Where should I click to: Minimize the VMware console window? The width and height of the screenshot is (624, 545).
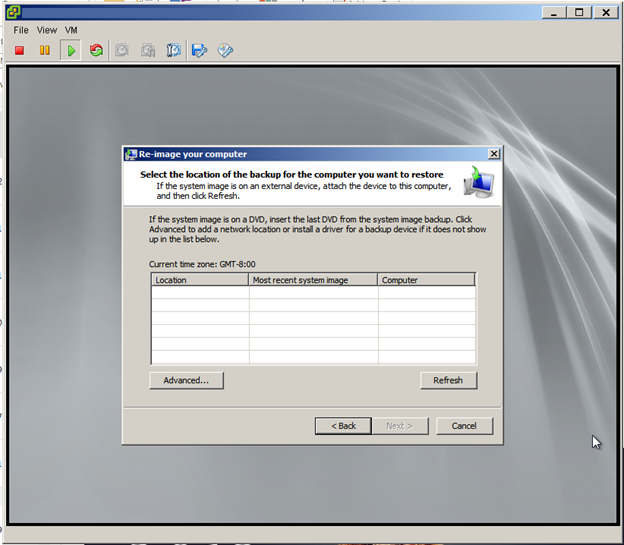pyautogui.click(x=554, y=12)
